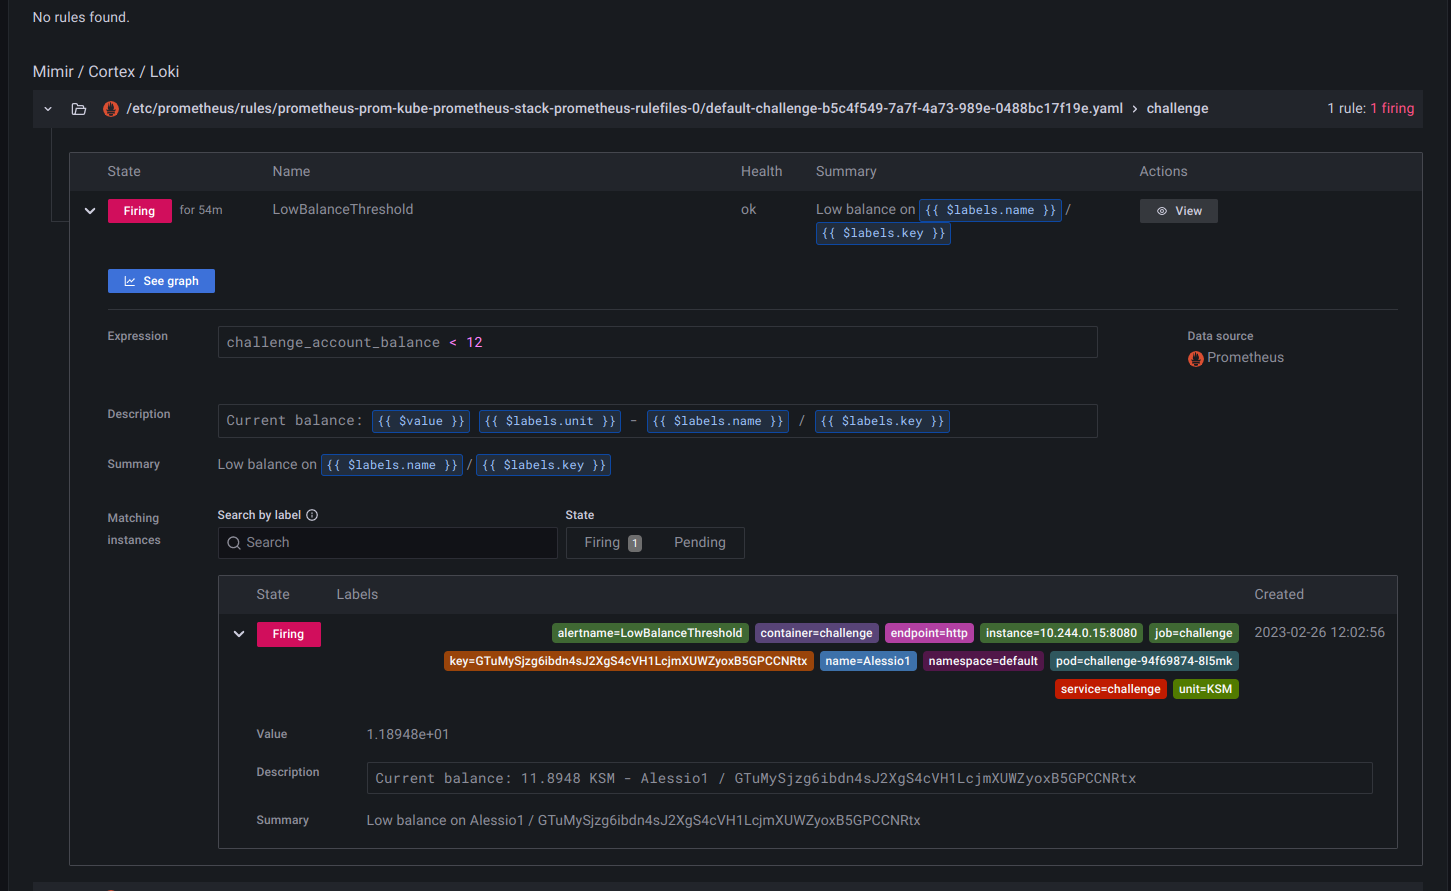Select the Firing state filter
1451x891 pixels.
point(612,543)
